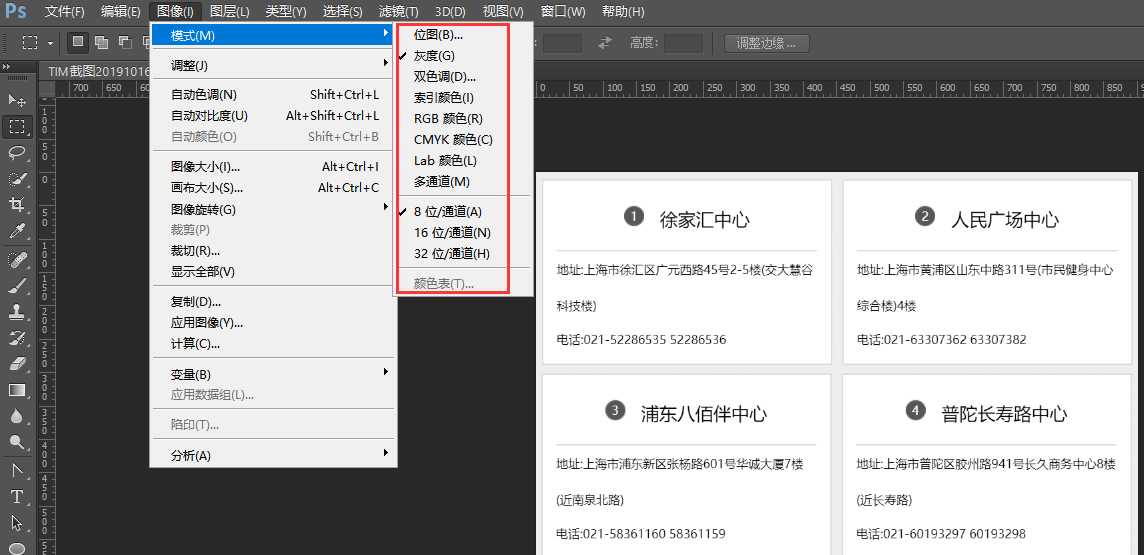This screenshot has height=555, width=1144.
Task: Select the Pen tool
Action: pos(16,470)
